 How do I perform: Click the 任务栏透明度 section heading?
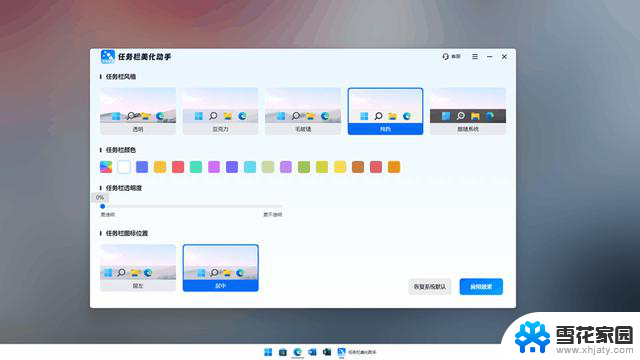click(x=124, y=188)
